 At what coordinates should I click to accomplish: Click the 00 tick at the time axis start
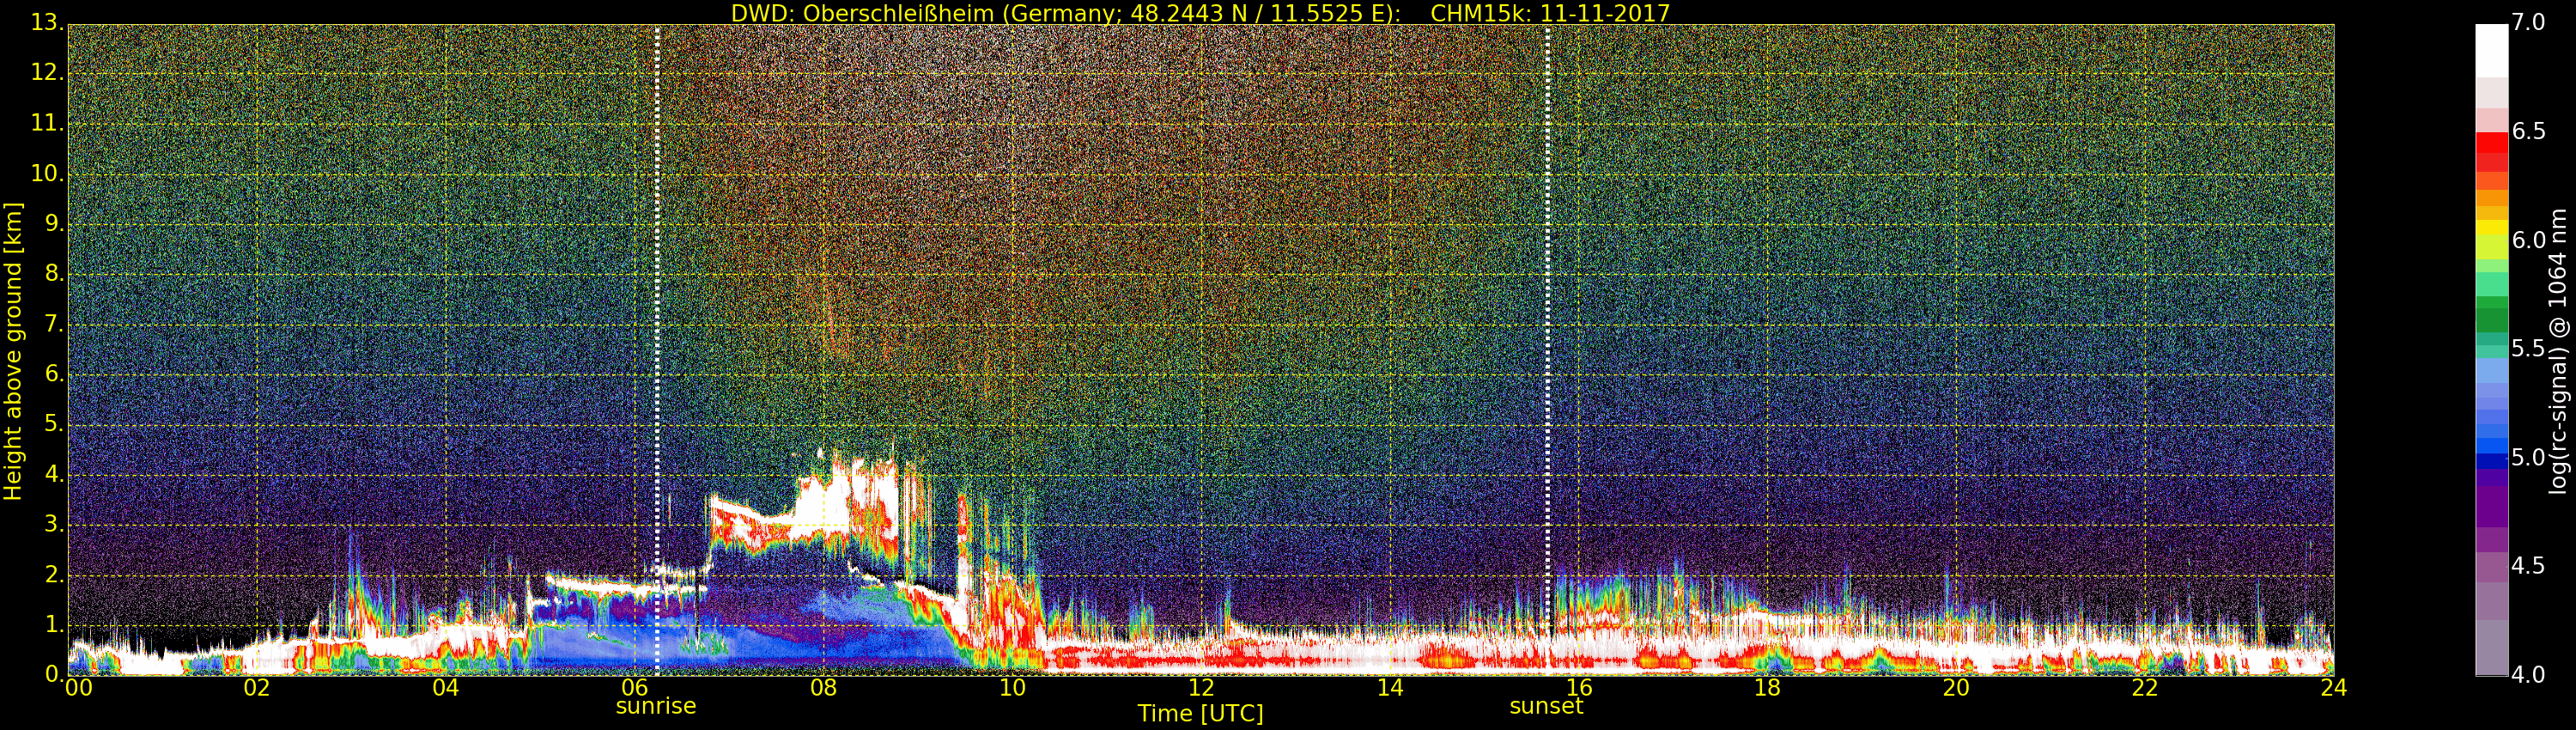click(x=78, y=688)
